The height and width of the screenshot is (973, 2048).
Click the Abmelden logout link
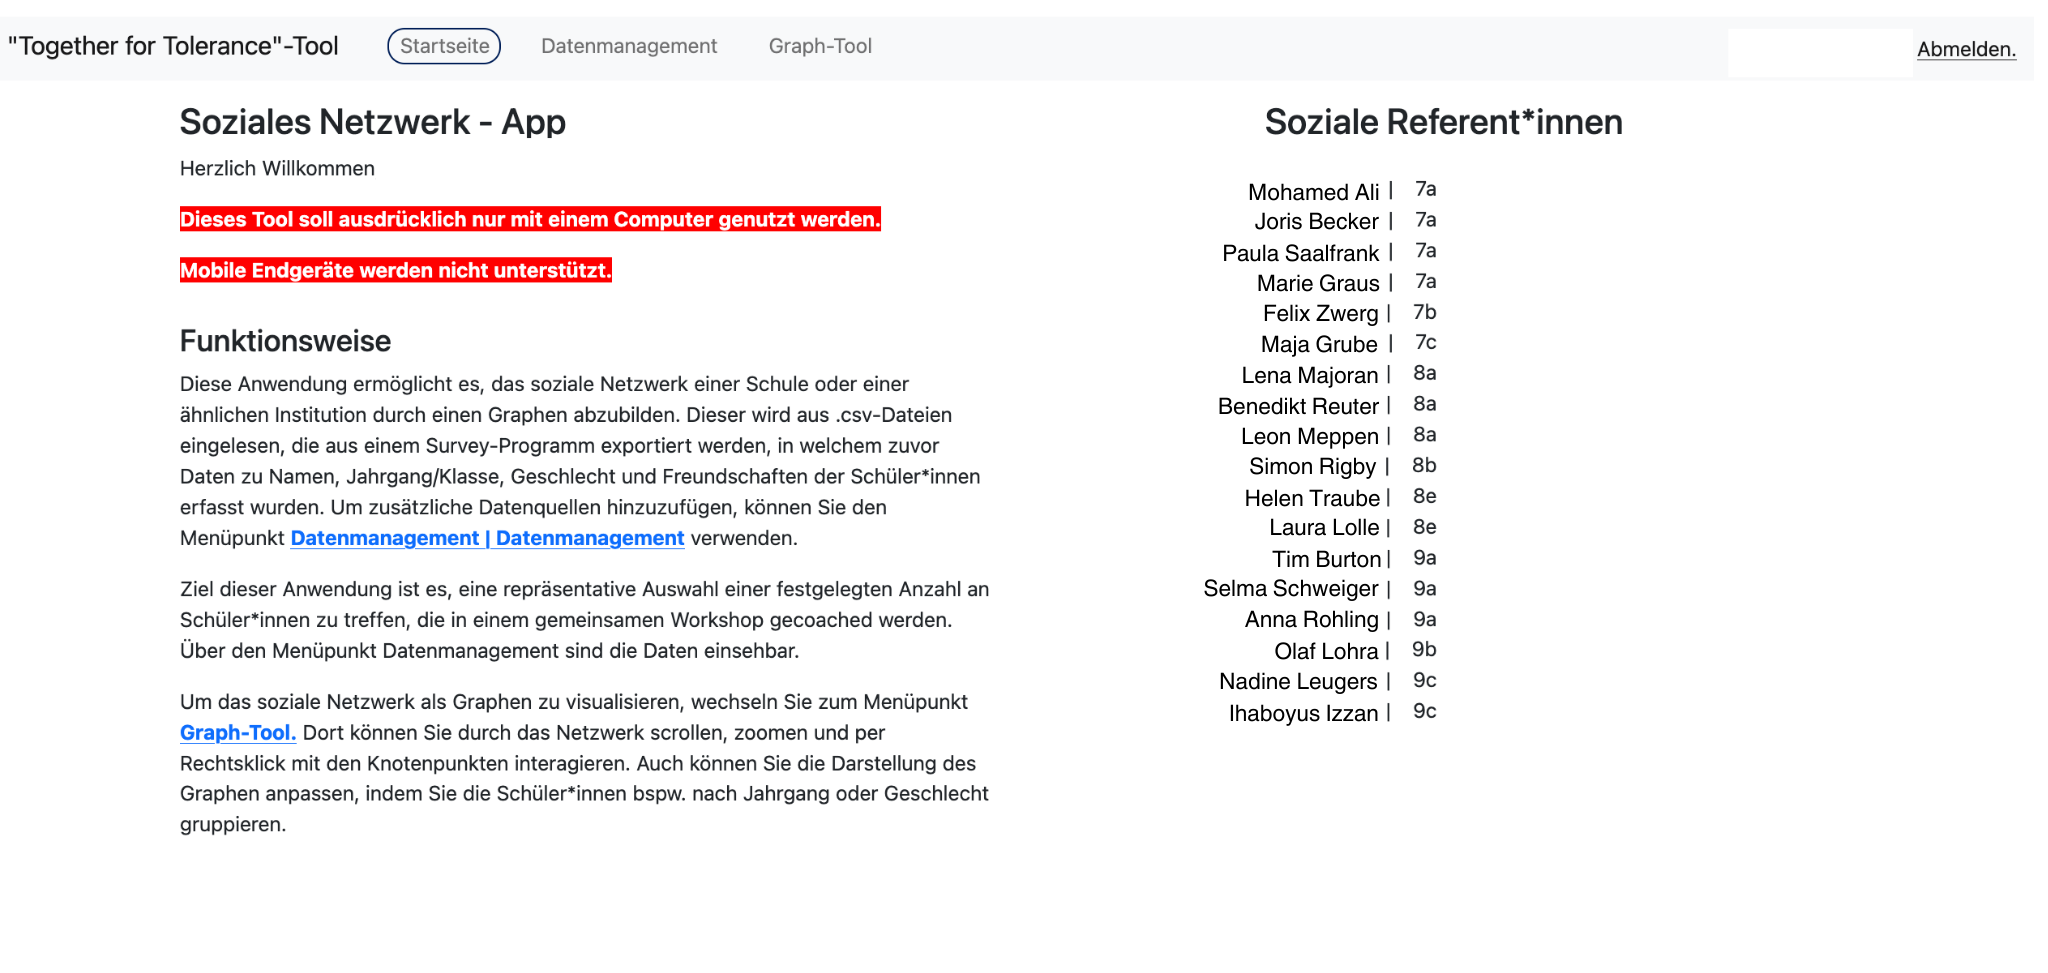tap(1965, 49)
